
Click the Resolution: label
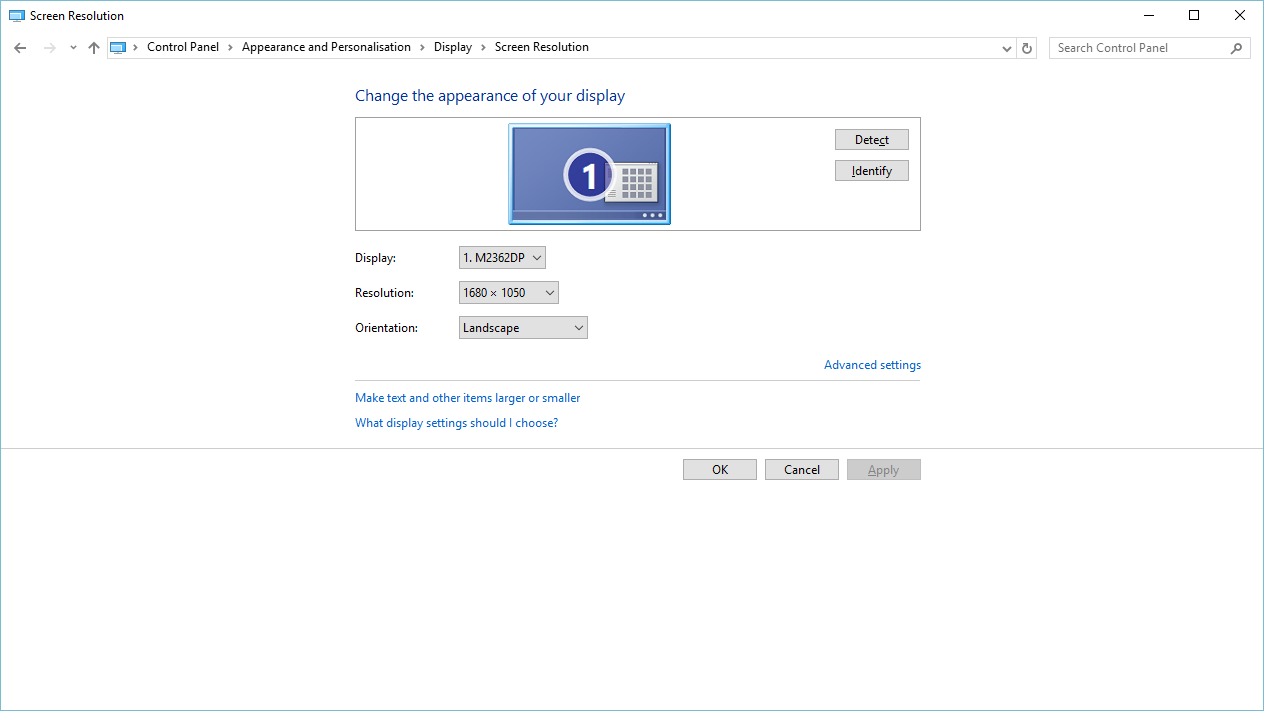(x=385, y=293)
